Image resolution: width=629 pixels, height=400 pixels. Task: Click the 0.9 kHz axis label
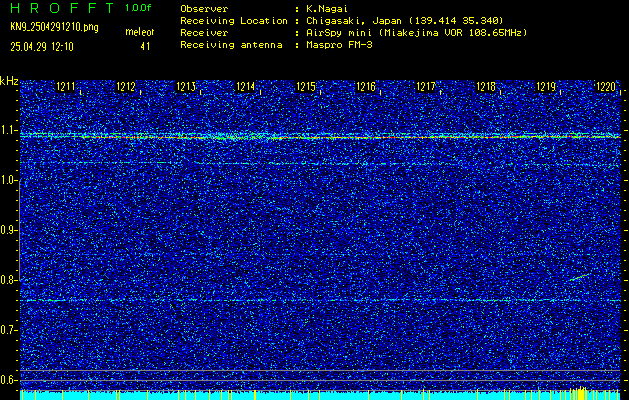(x=8, y=230)
